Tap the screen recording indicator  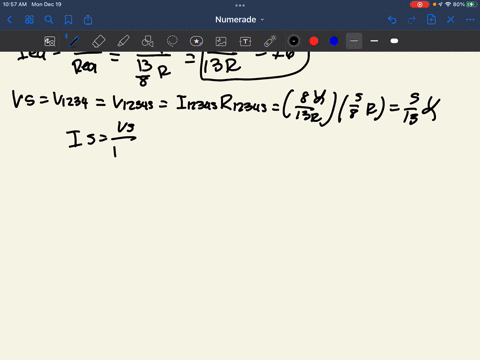[420, 4]
